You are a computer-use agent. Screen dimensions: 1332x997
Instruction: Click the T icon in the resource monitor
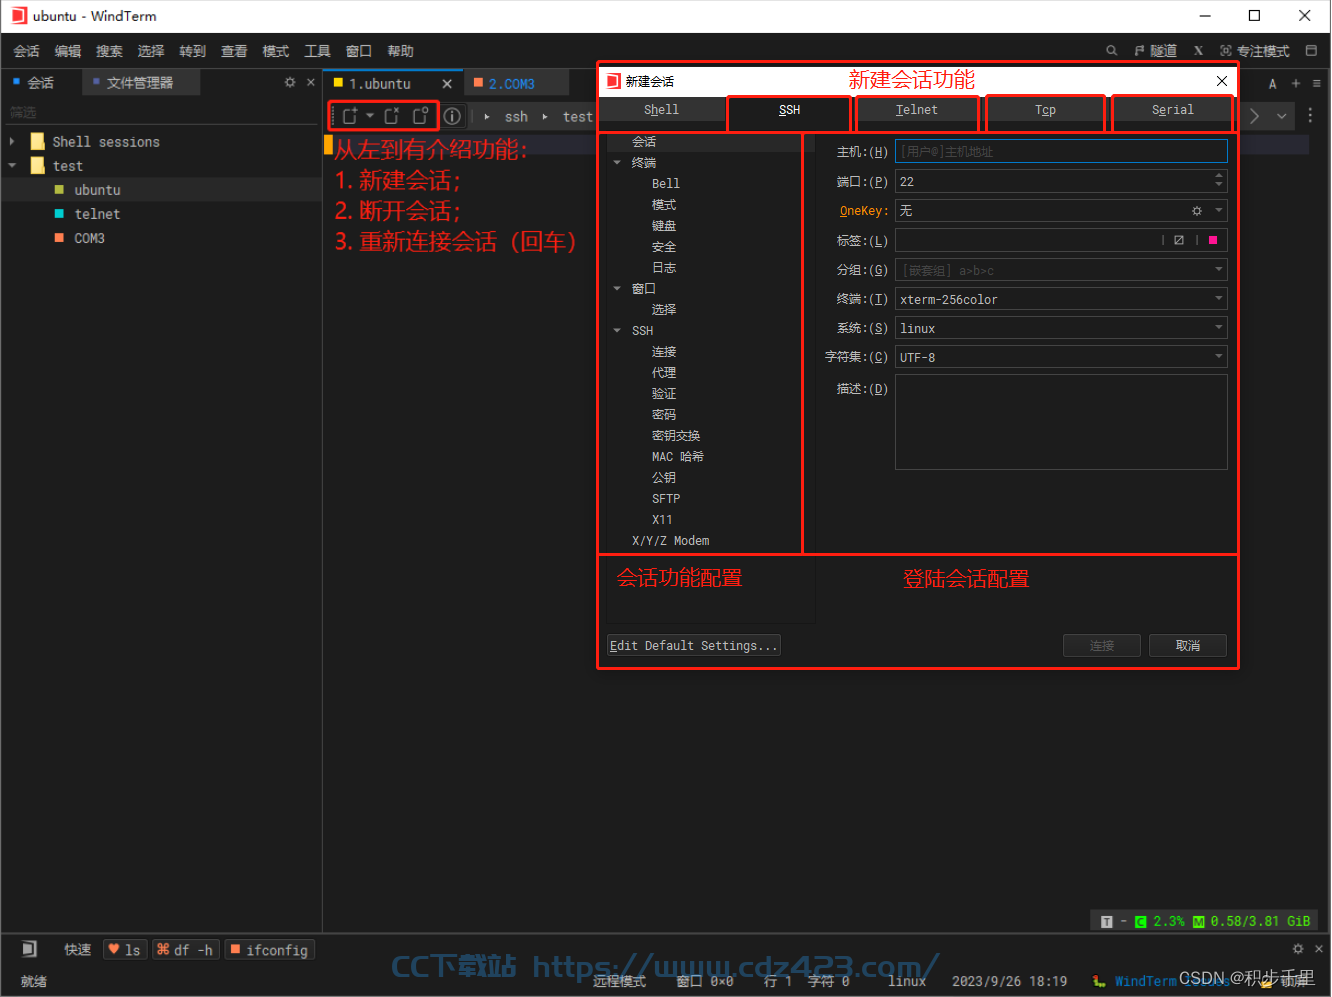(1106, 921)
